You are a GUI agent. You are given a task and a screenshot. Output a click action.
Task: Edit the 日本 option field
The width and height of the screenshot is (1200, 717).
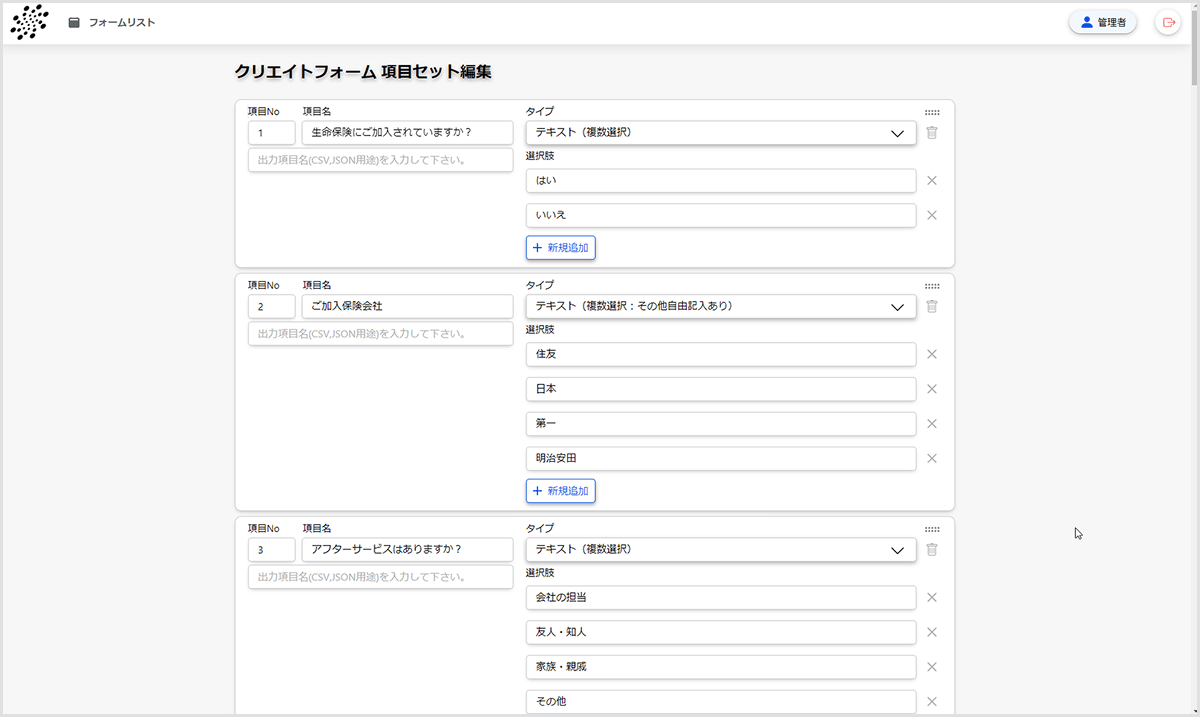pos(721,389)
